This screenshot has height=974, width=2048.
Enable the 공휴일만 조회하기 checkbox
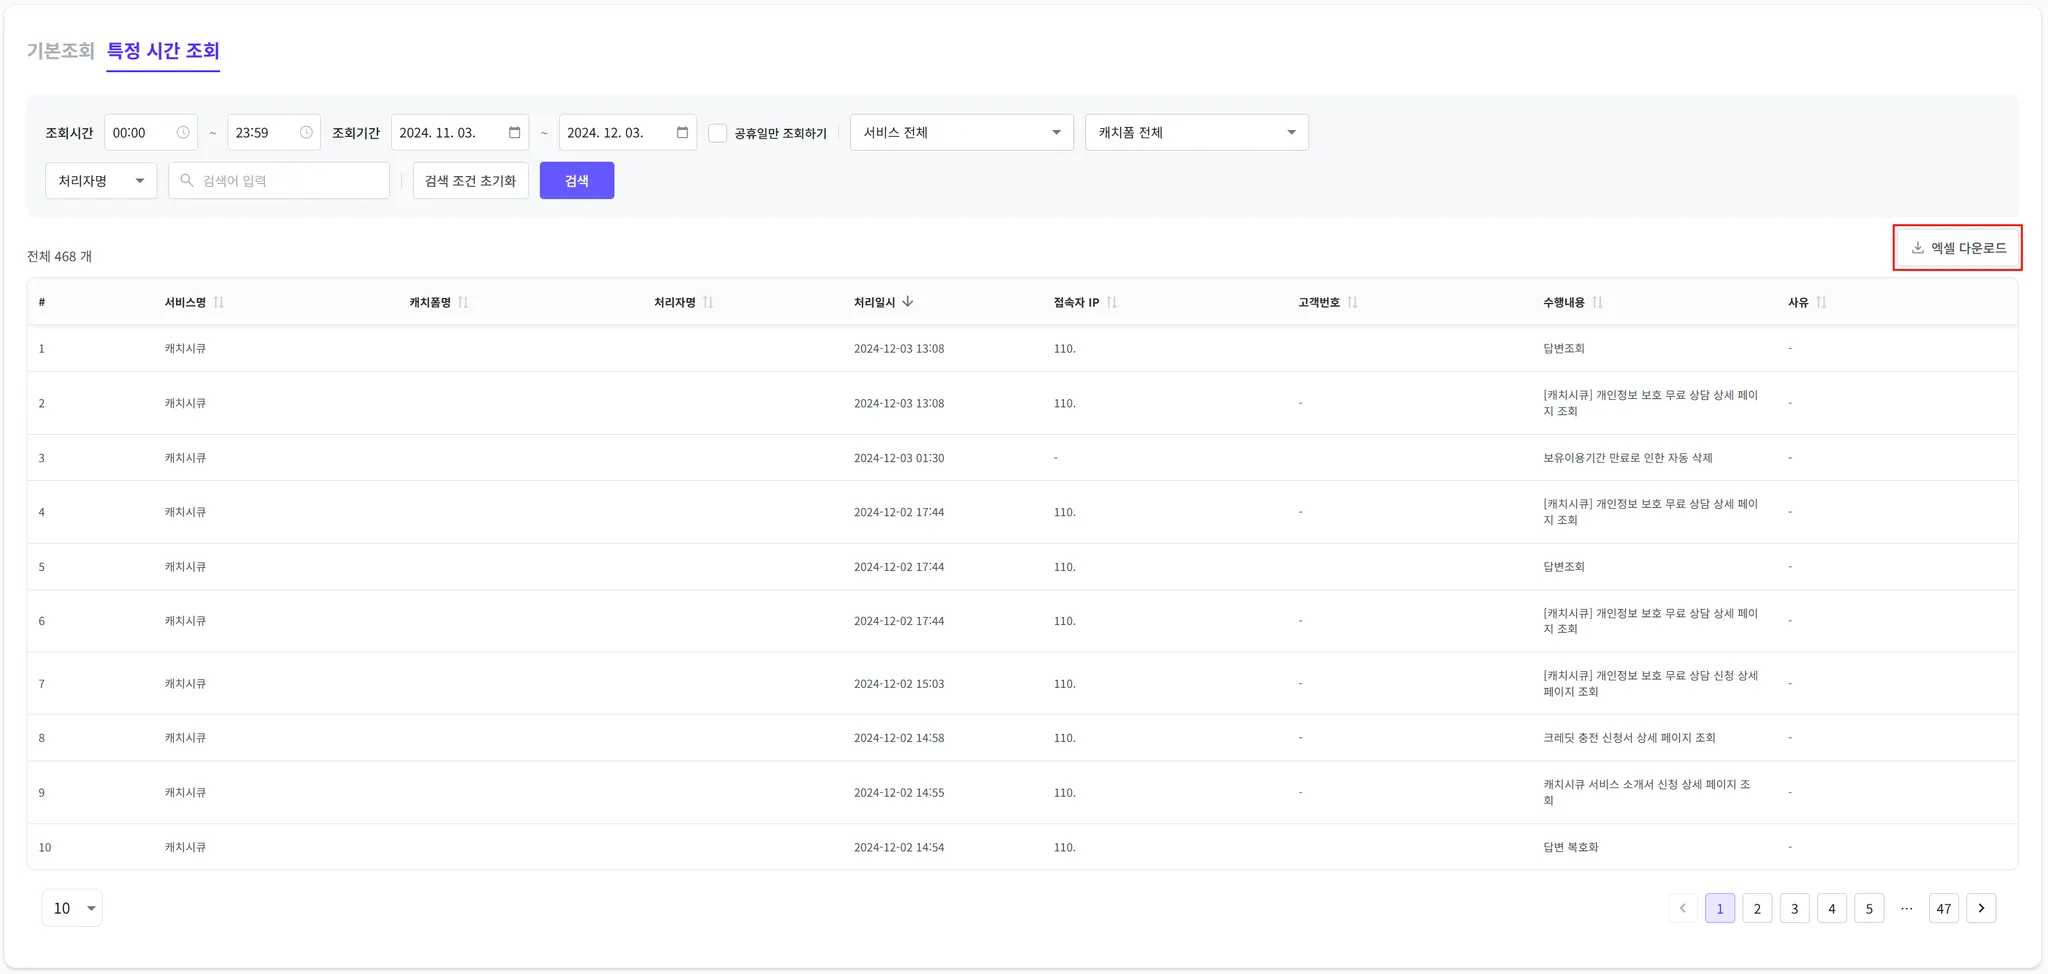pos(718,133)
